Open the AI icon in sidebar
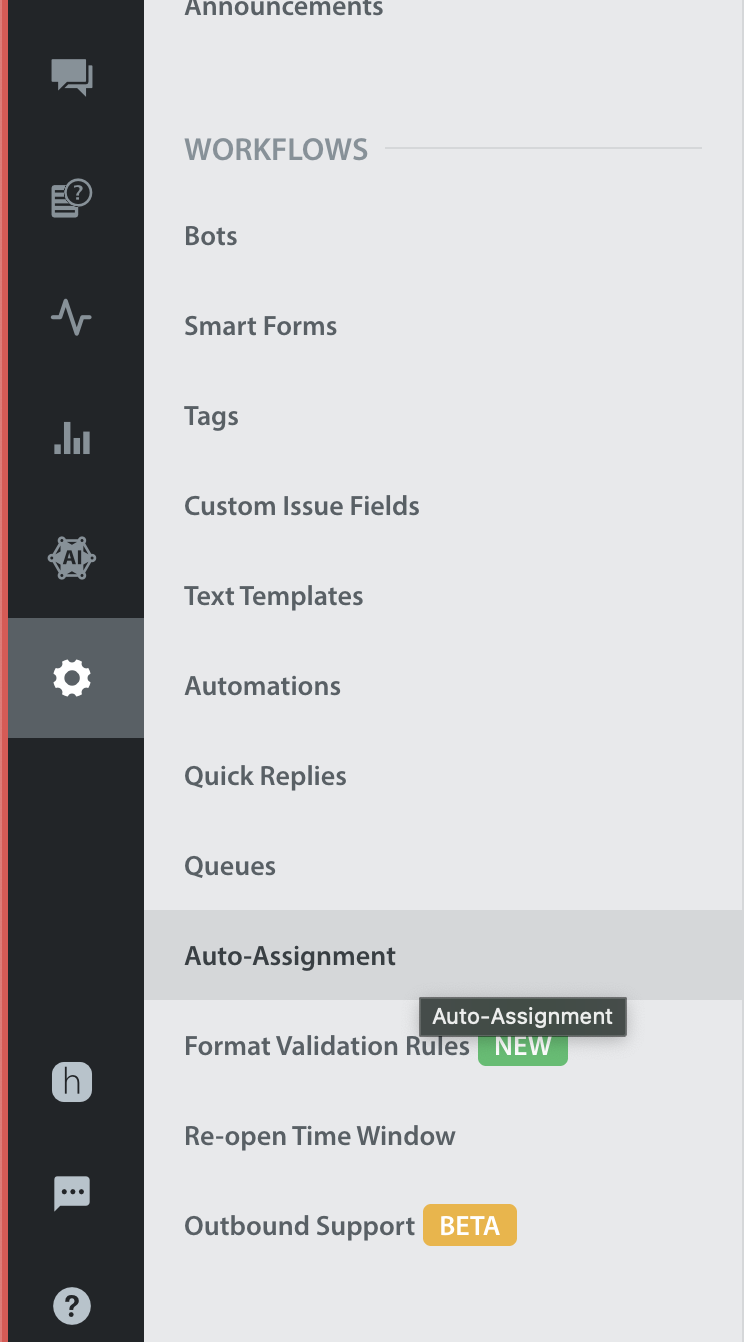This screenshot has height=1342, width=746. 72,558
